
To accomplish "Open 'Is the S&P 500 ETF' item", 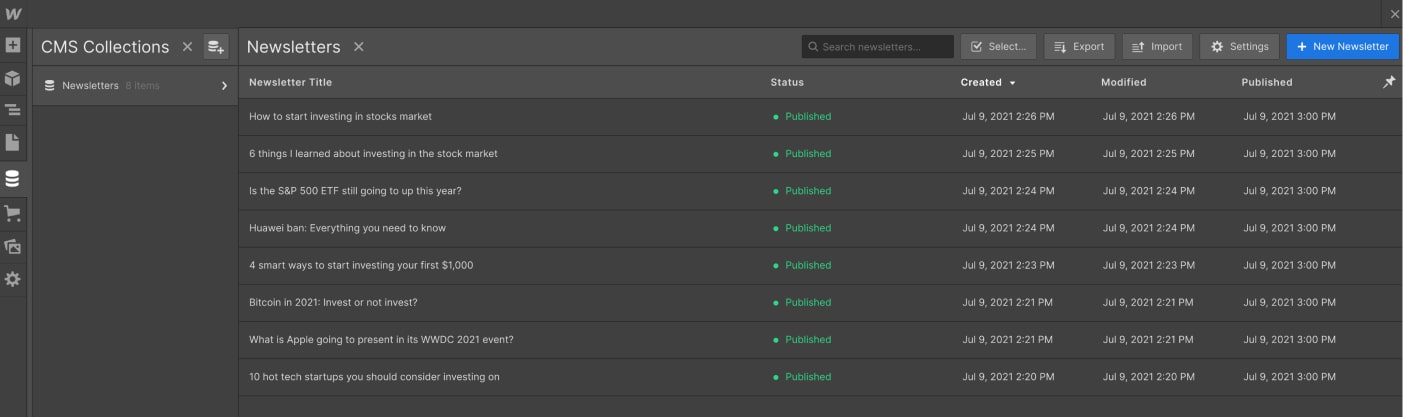I will pos(355,191).
